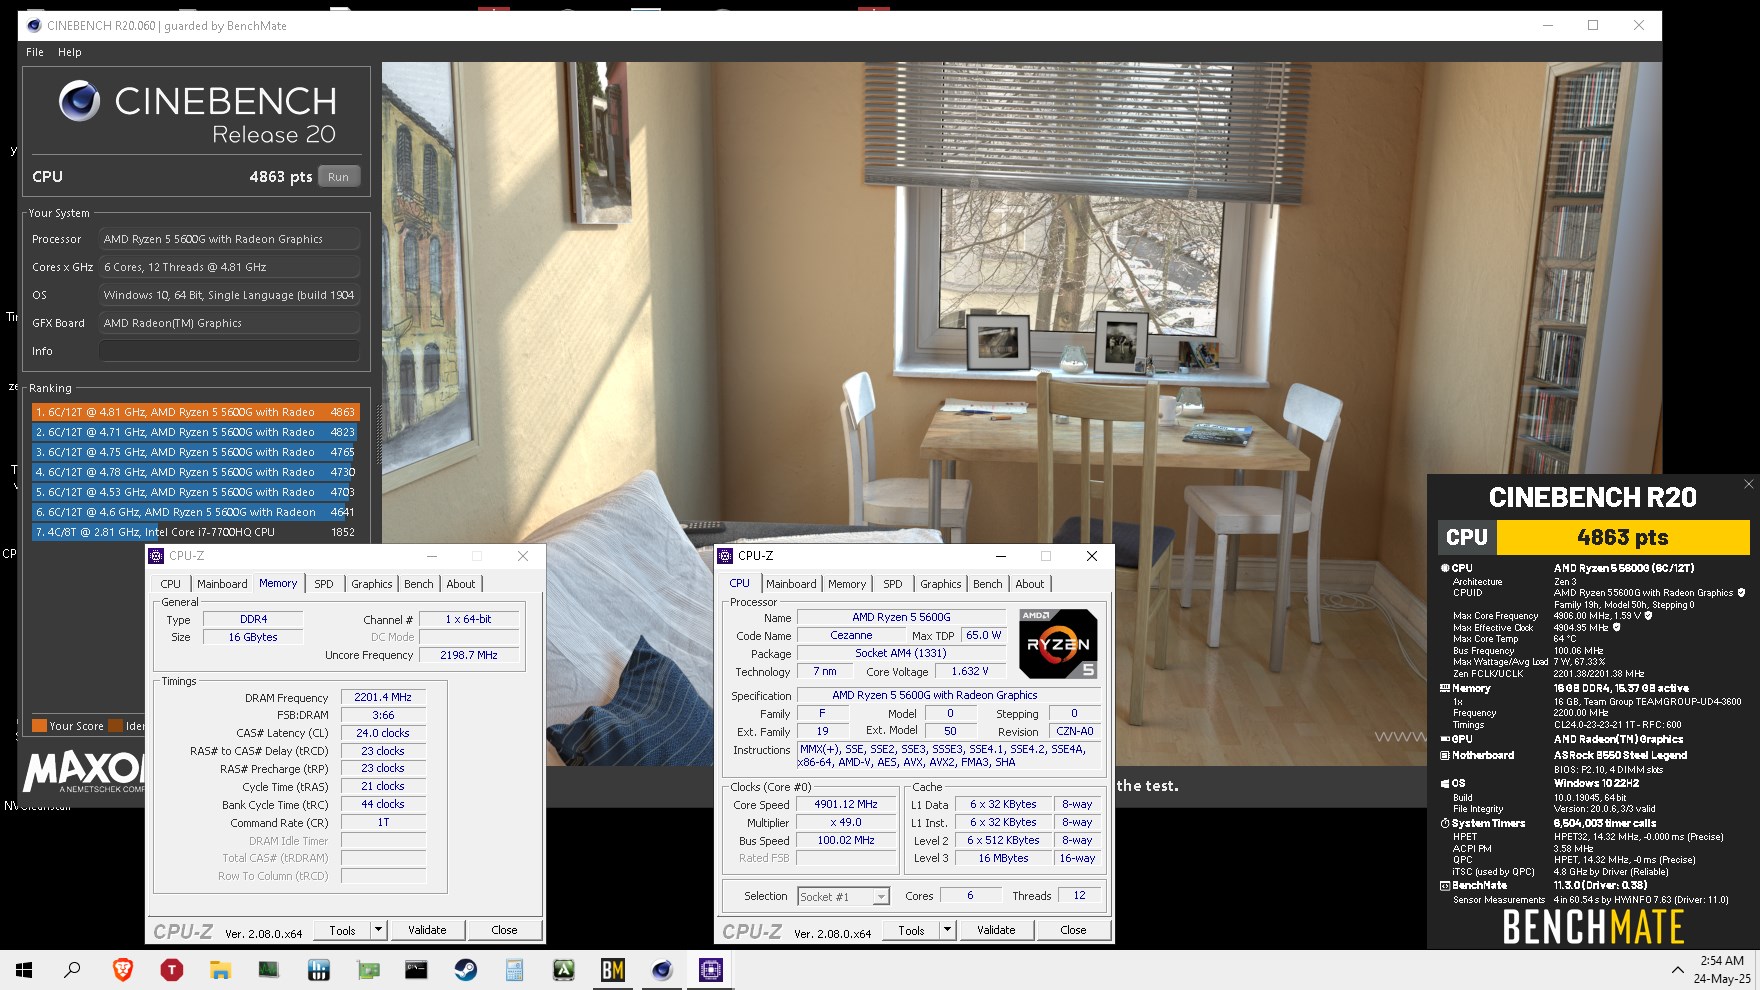Open taskbar search magnifier
This screenshot has width=1760, height=990.
(x=72, y=969)
